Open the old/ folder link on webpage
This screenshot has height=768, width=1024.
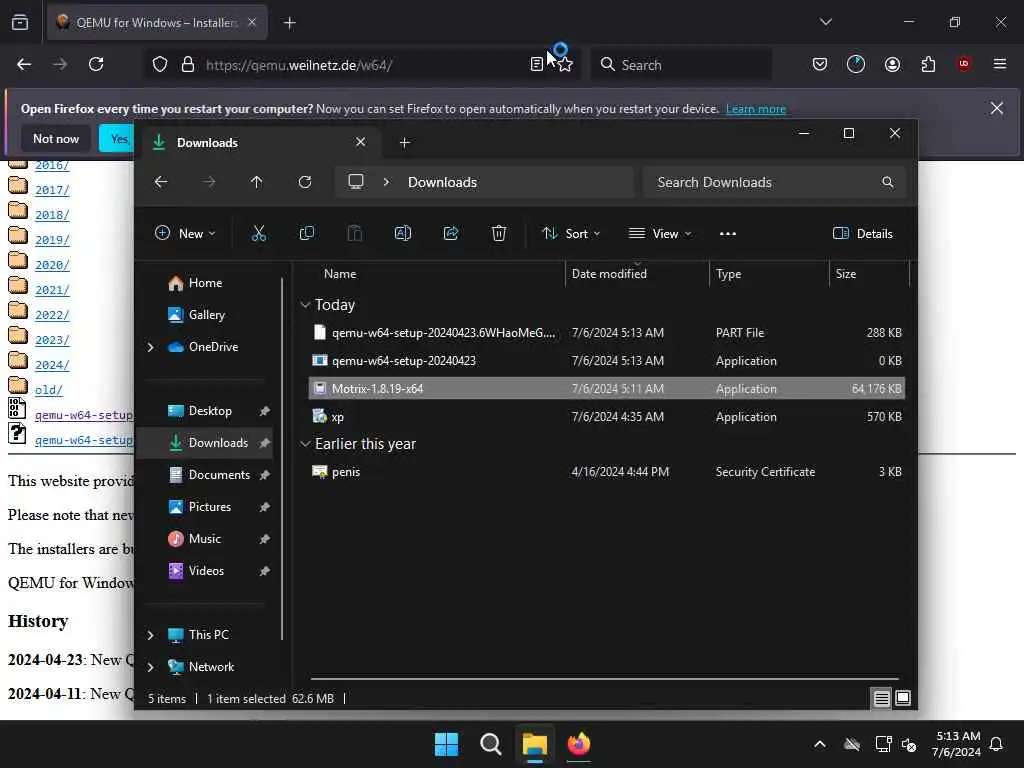[48, 390]
